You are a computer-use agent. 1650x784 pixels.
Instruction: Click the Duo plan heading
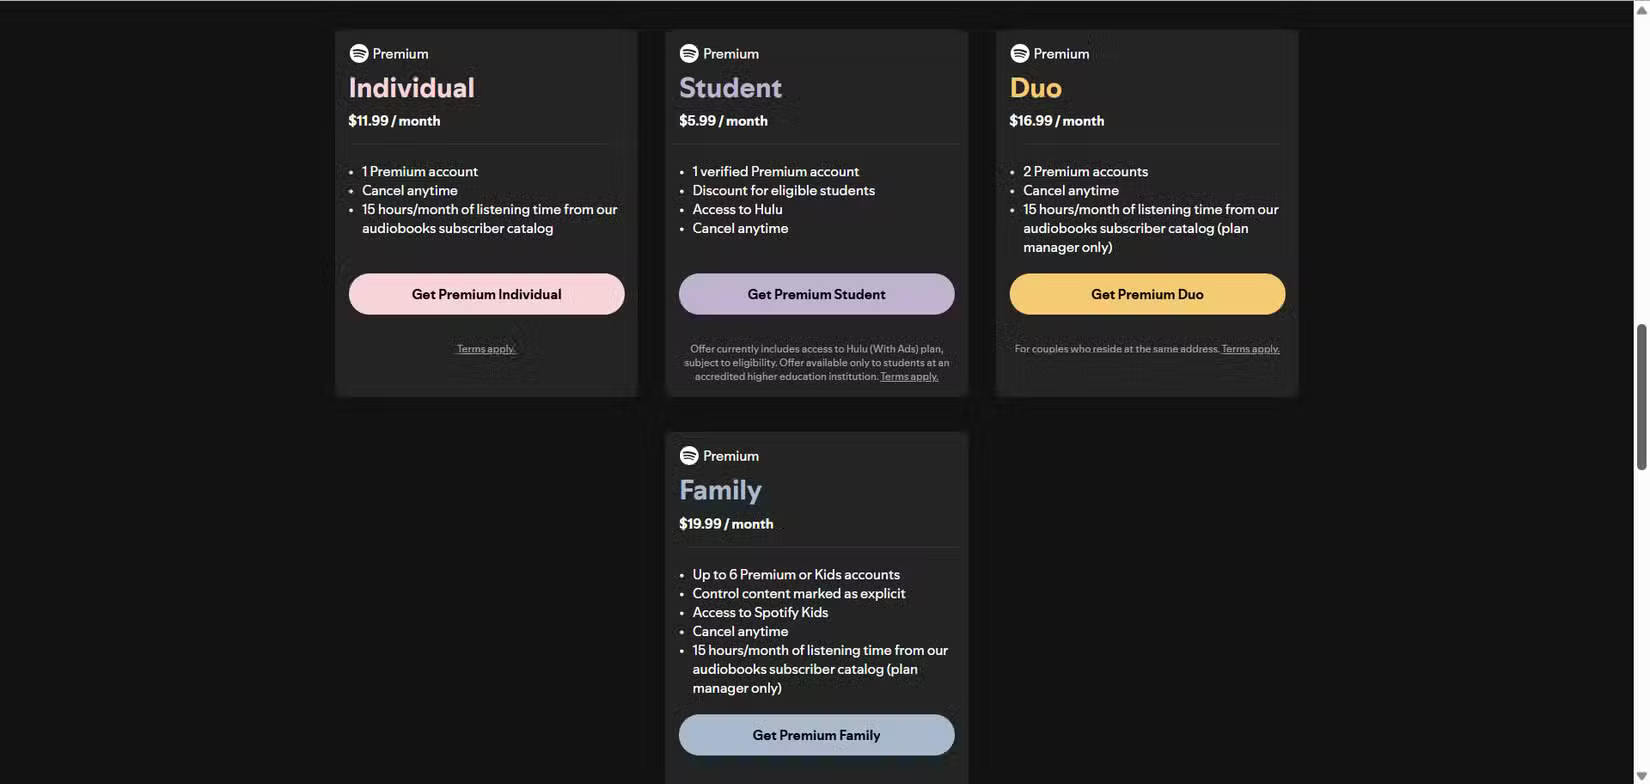(x=1035, y=88)
